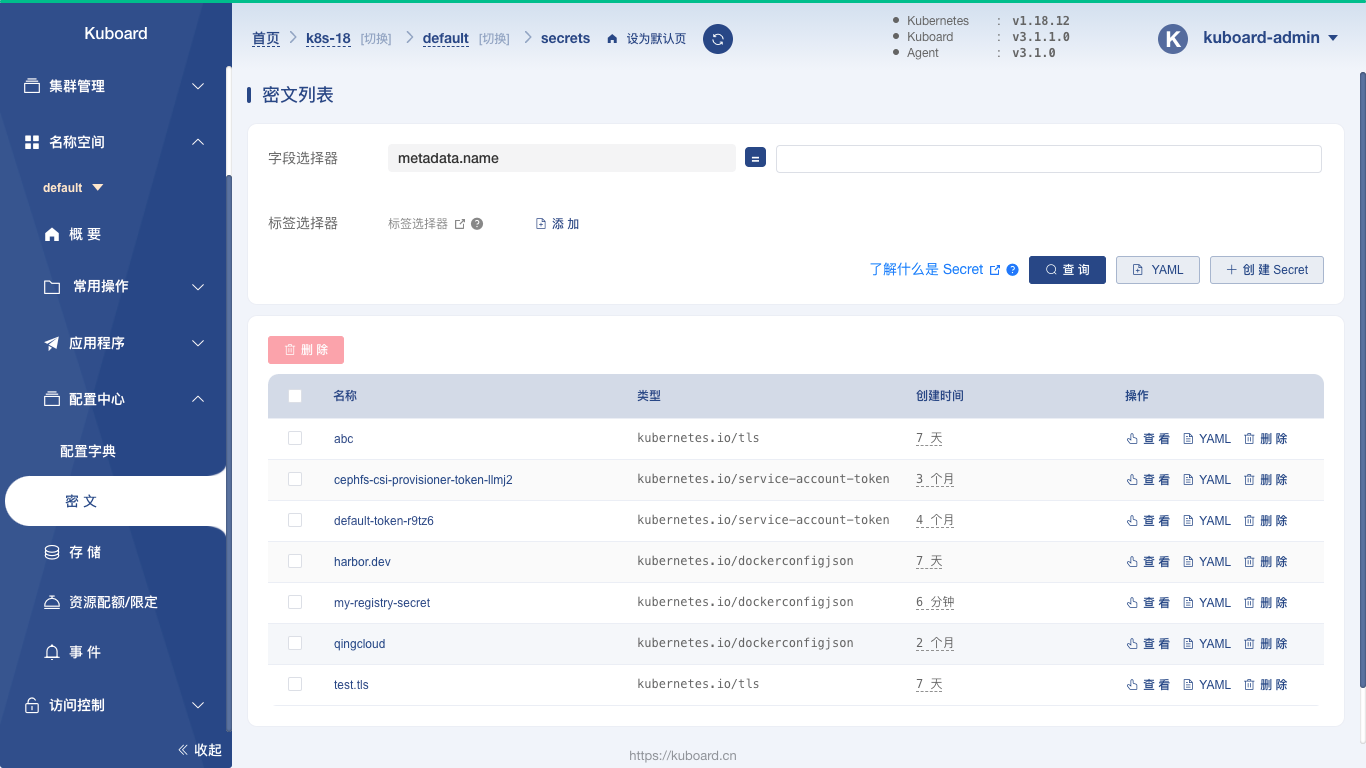This screenshot has width=1366, height=768.
Task: Check the my-registry-secret row checkbox
Action: 295,602
